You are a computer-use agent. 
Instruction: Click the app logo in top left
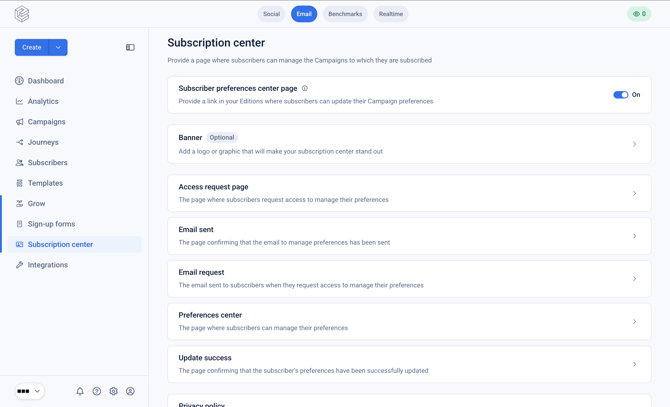click(x=22, y=14)
